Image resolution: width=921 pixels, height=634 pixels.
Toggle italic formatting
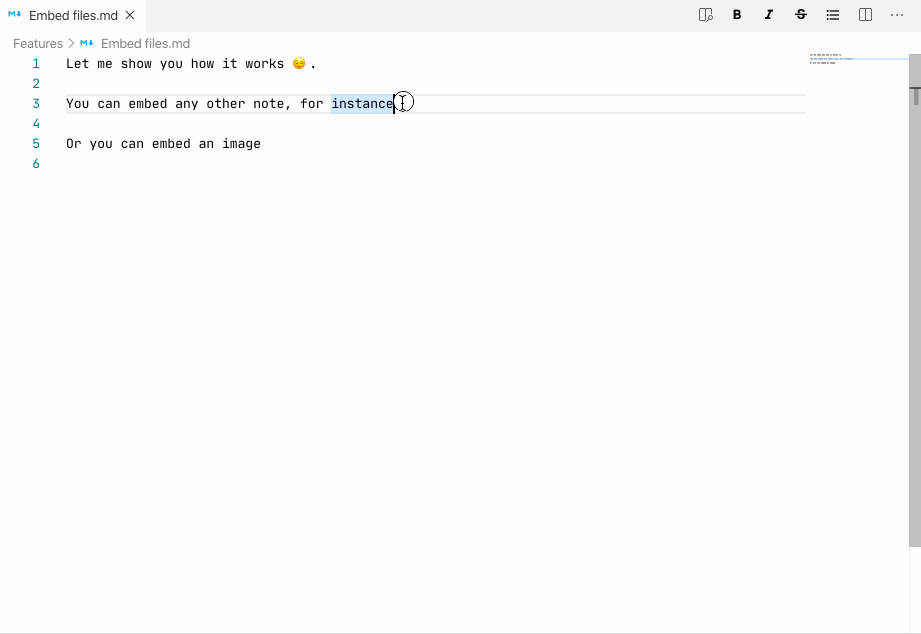point(768,15)
